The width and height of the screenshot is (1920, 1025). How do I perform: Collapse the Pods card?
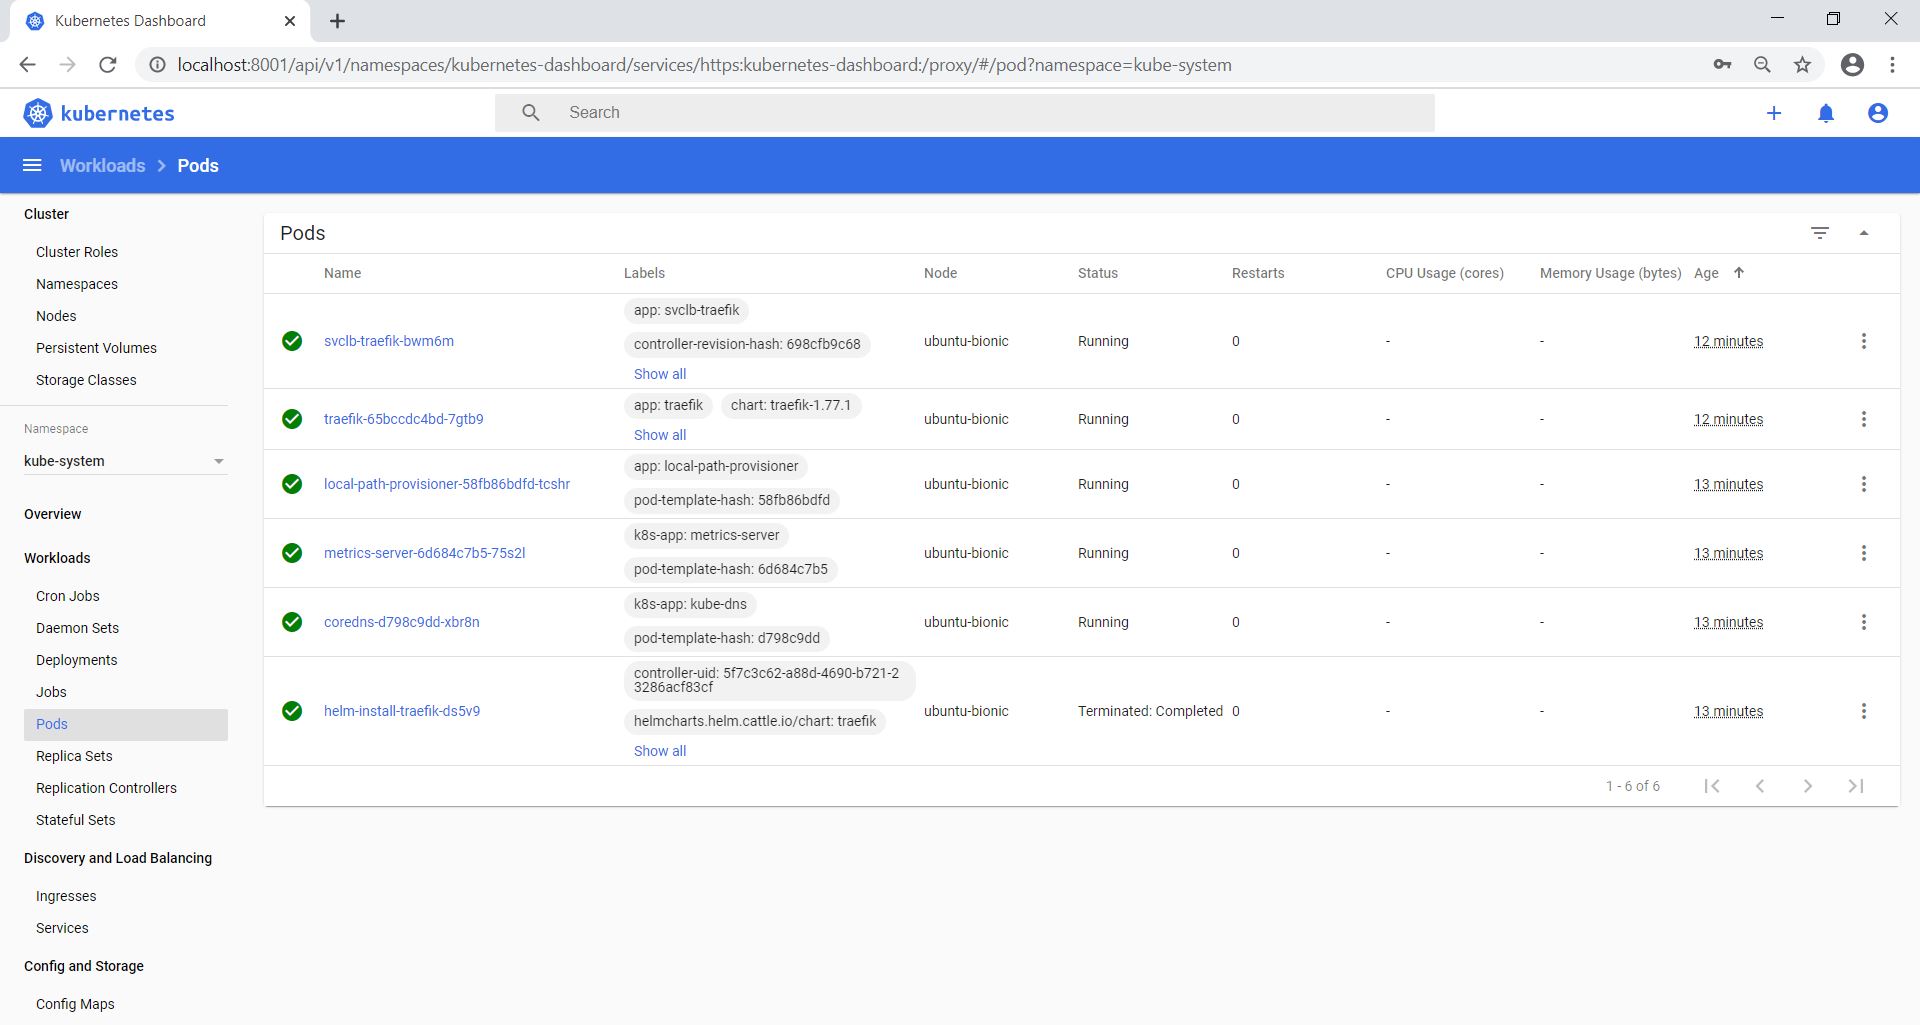(x=1863, y=233)
